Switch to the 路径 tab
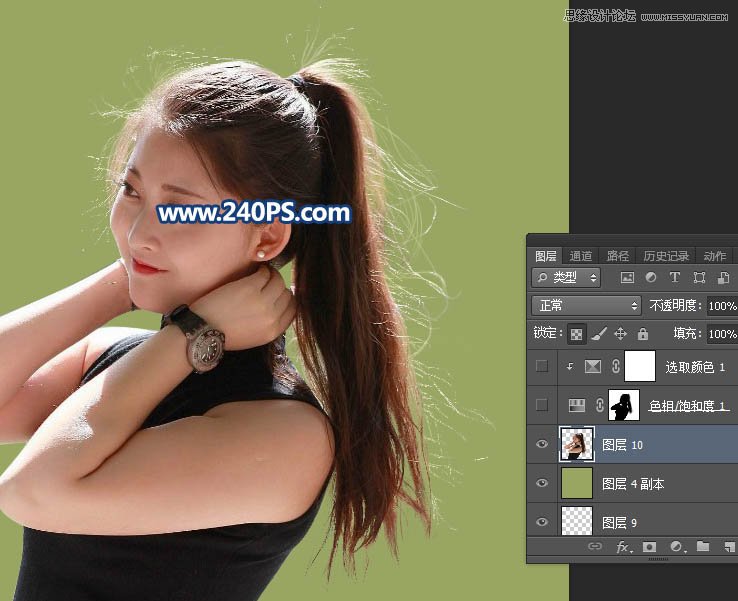 point(618,256)
